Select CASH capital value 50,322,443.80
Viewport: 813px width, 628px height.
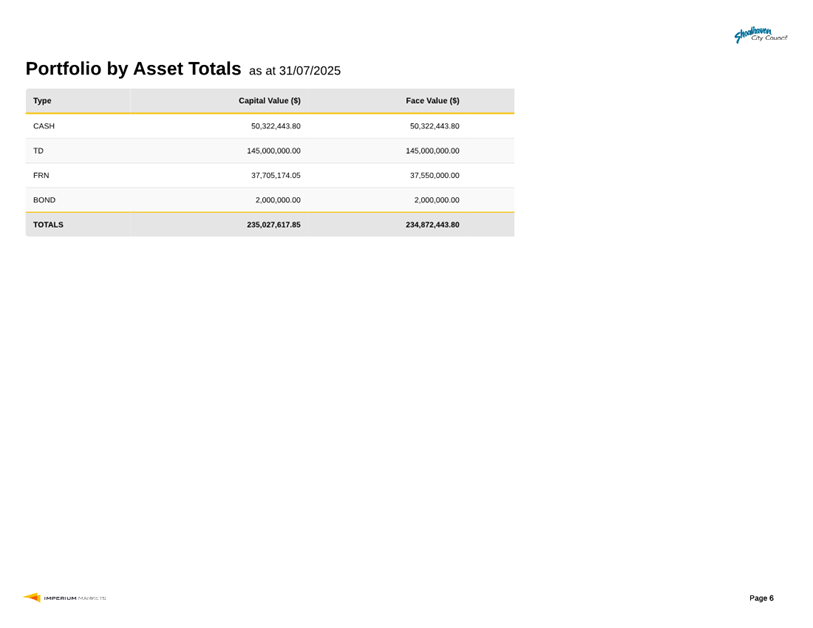point(275,126)
